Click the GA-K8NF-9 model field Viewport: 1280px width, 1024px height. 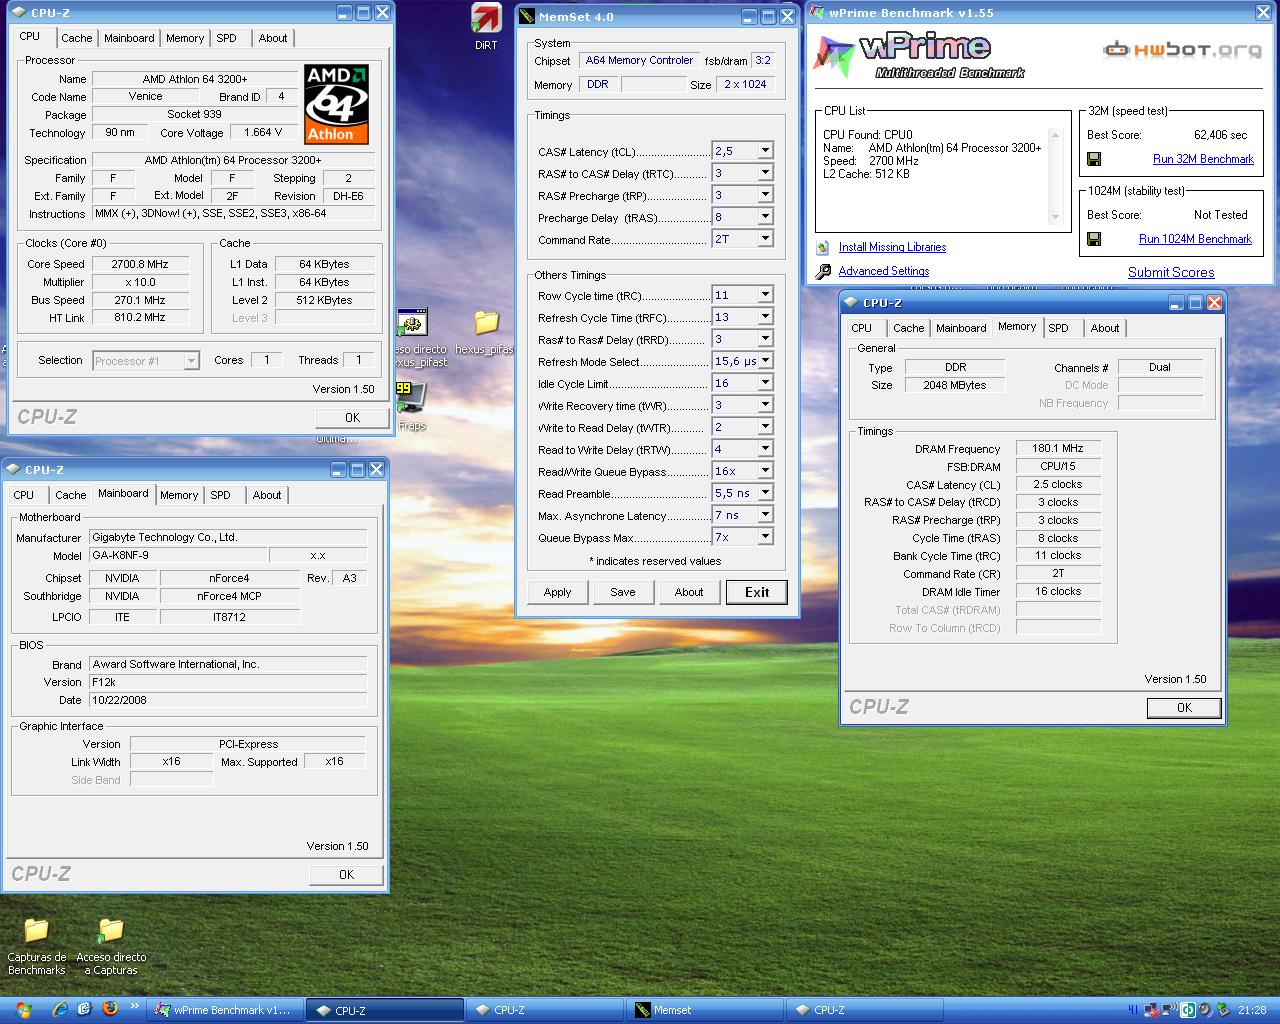point(178,555)
